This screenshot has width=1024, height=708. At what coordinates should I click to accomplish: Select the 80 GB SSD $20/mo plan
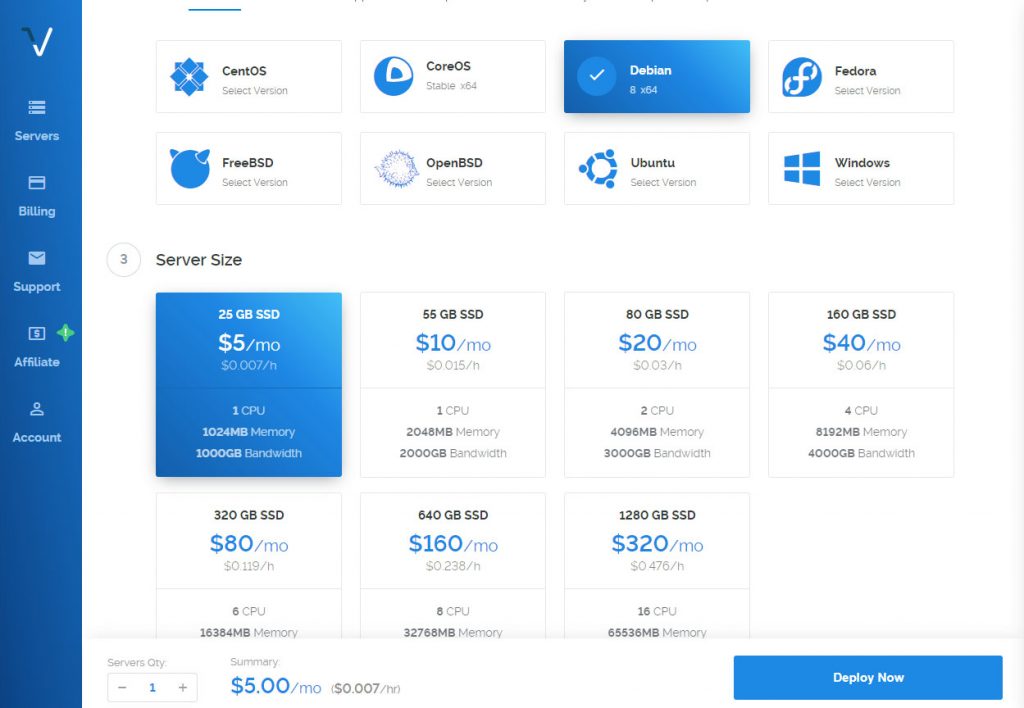657,385
